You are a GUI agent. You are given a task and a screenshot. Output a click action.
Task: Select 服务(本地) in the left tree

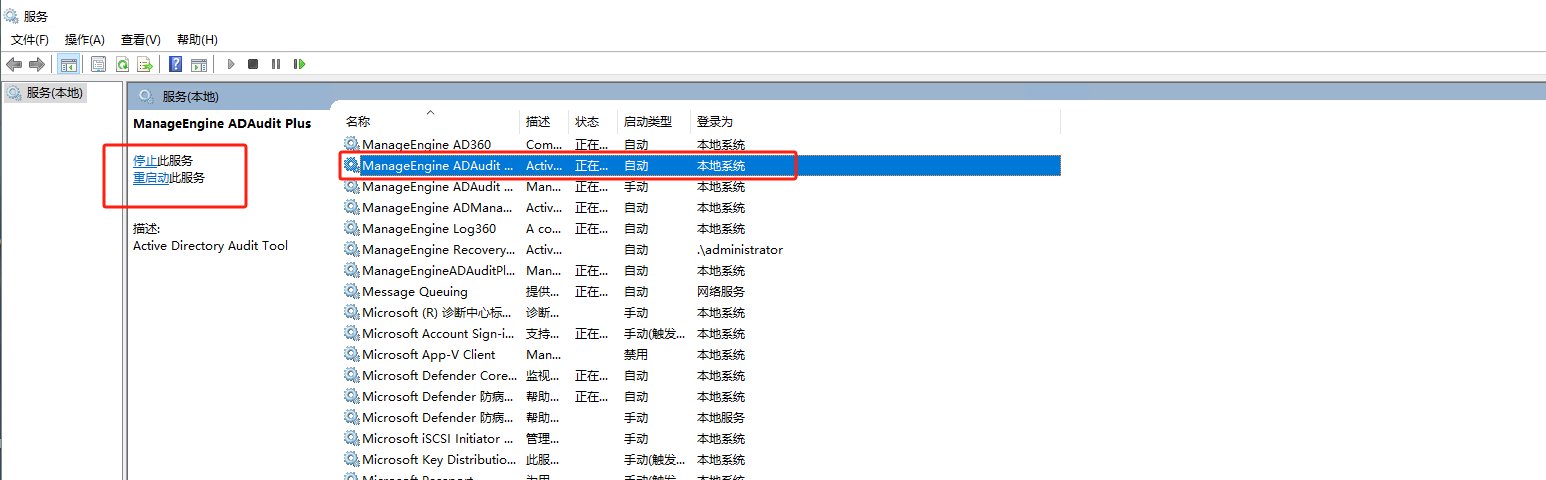coord(55,92)
